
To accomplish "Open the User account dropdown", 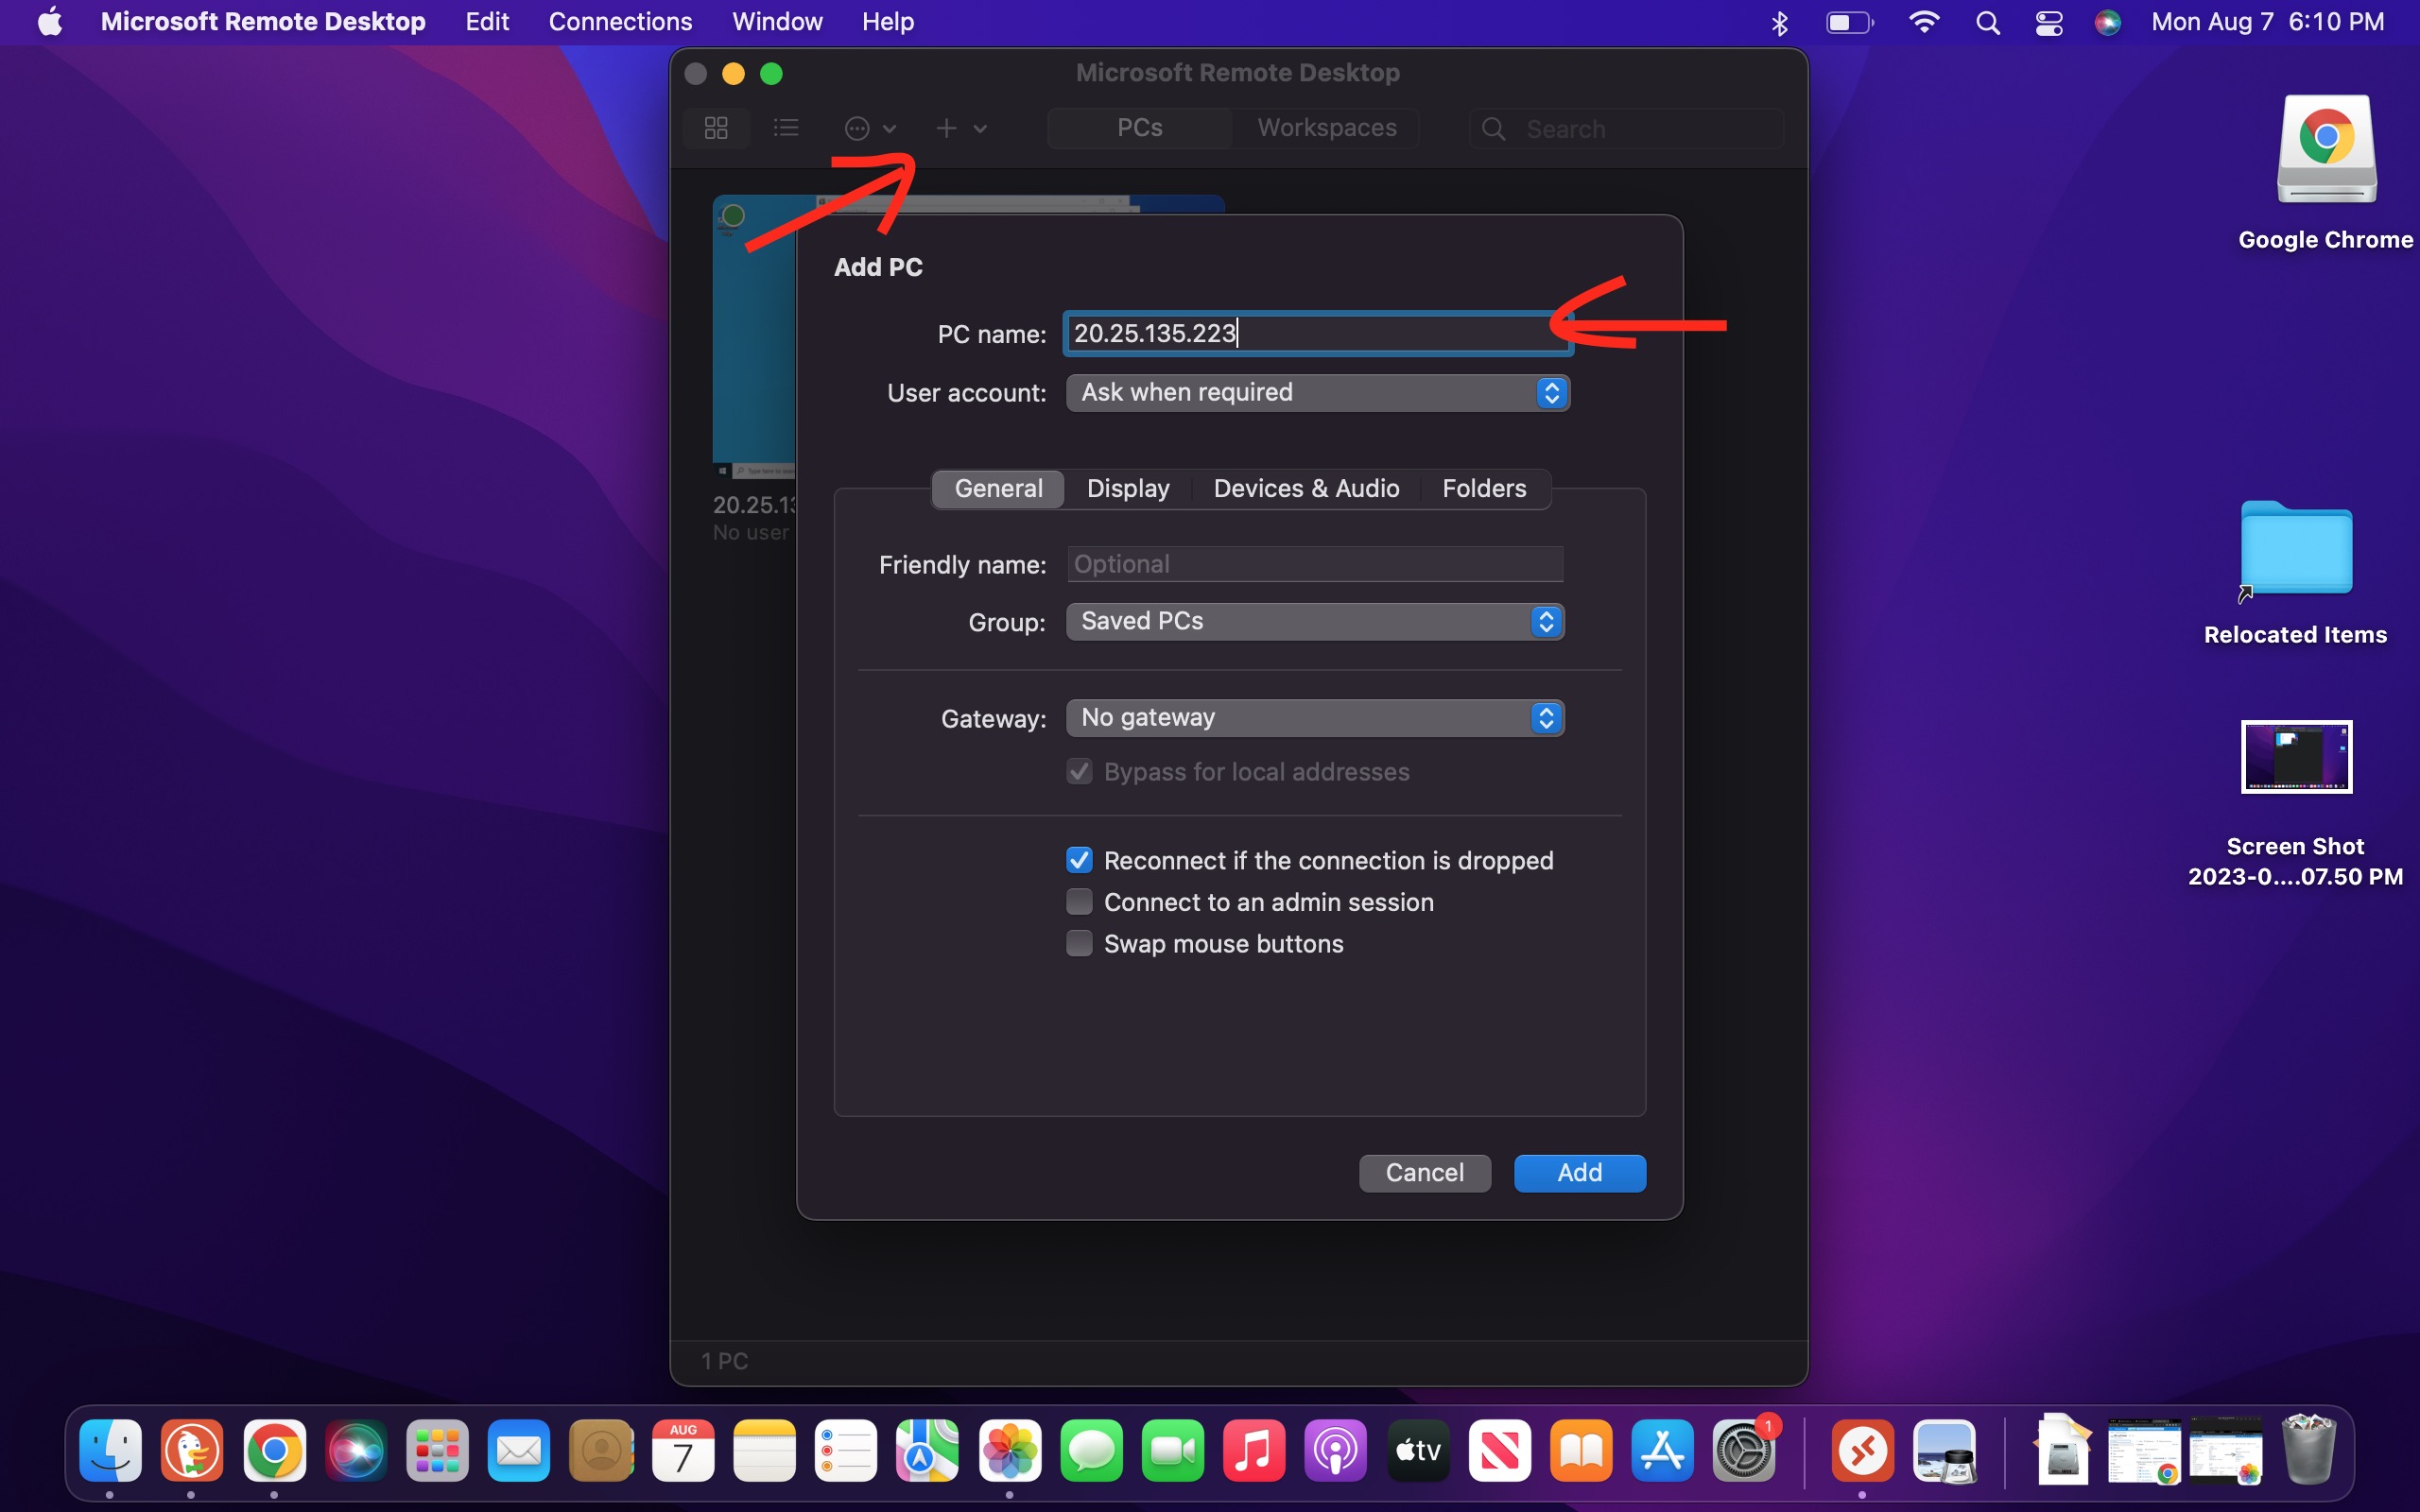I will click(1317, 393).
